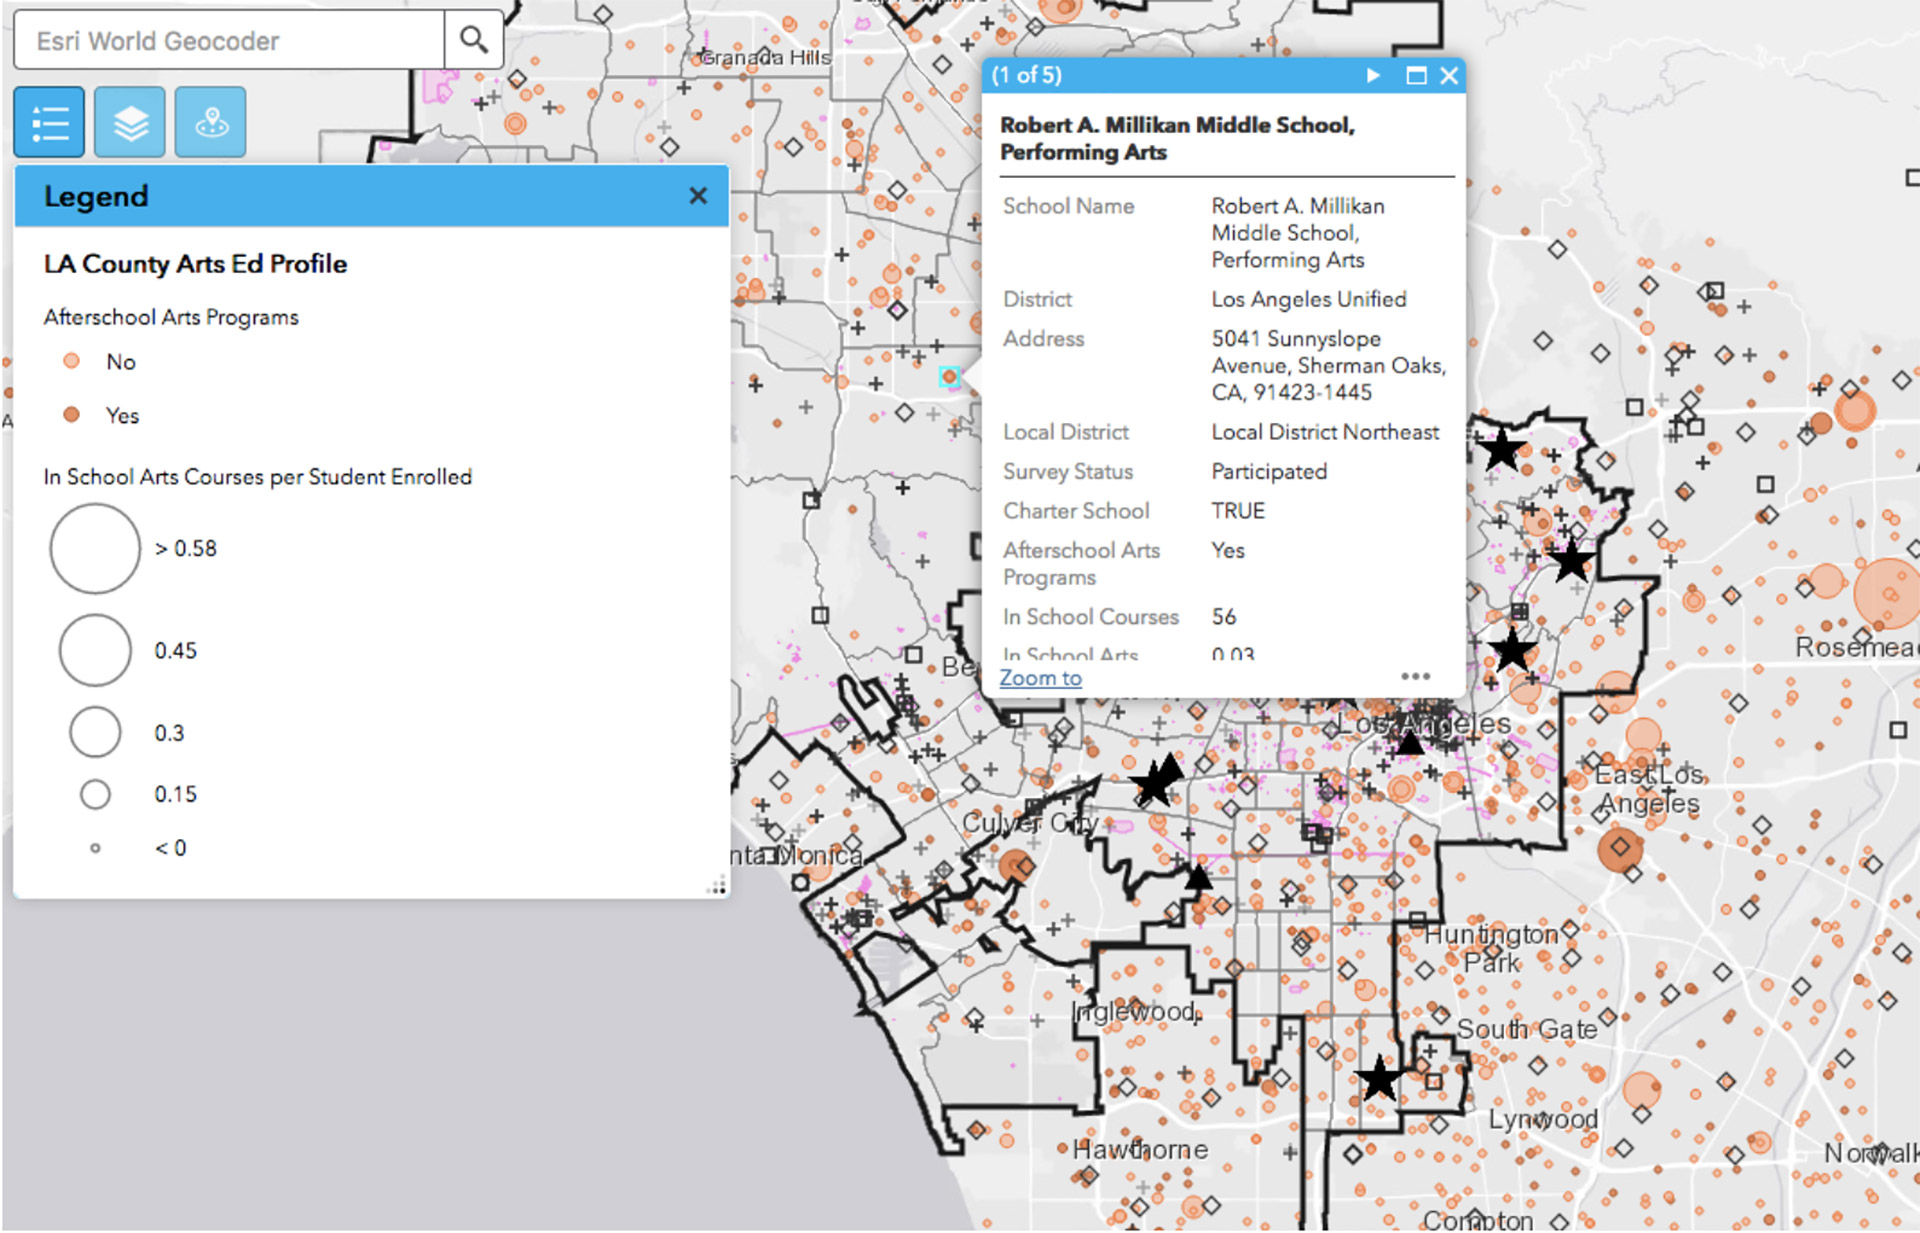Click the triangle marker below Los Angeles label
1920x1233 pixels.
[1410, 742]
